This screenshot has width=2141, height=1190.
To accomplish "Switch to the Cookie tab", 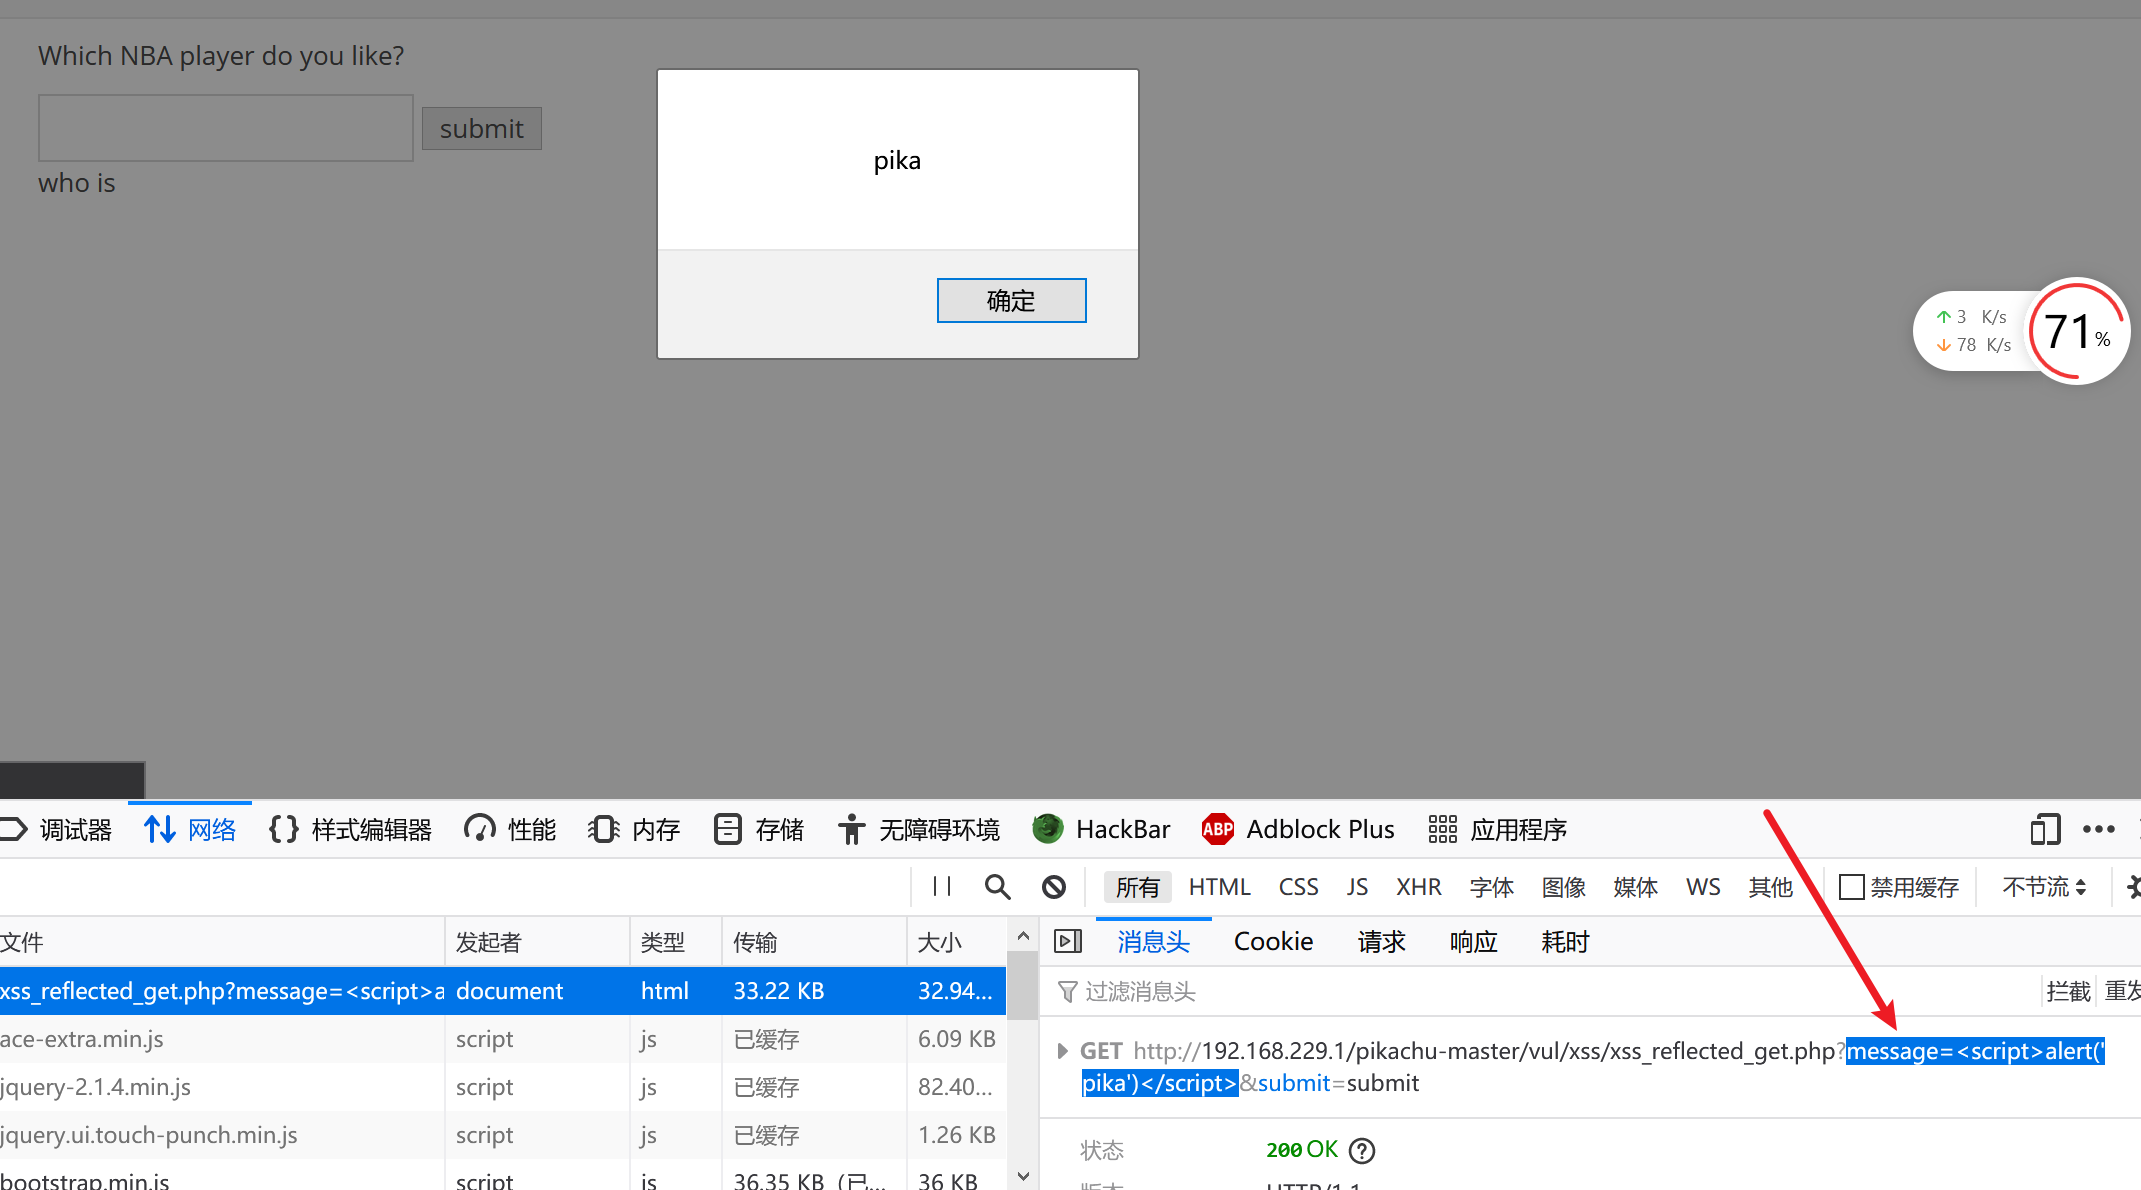I will click(x=1273, y=941).
